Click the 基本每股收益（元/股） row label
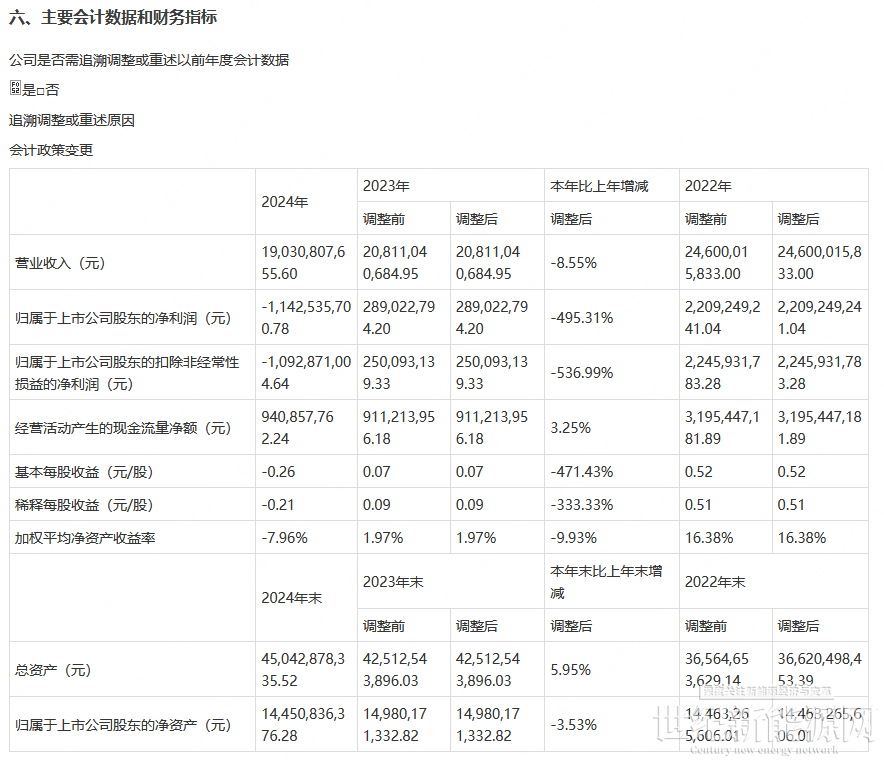This screenshot has height=760, width=884. (x=84, y=472)
